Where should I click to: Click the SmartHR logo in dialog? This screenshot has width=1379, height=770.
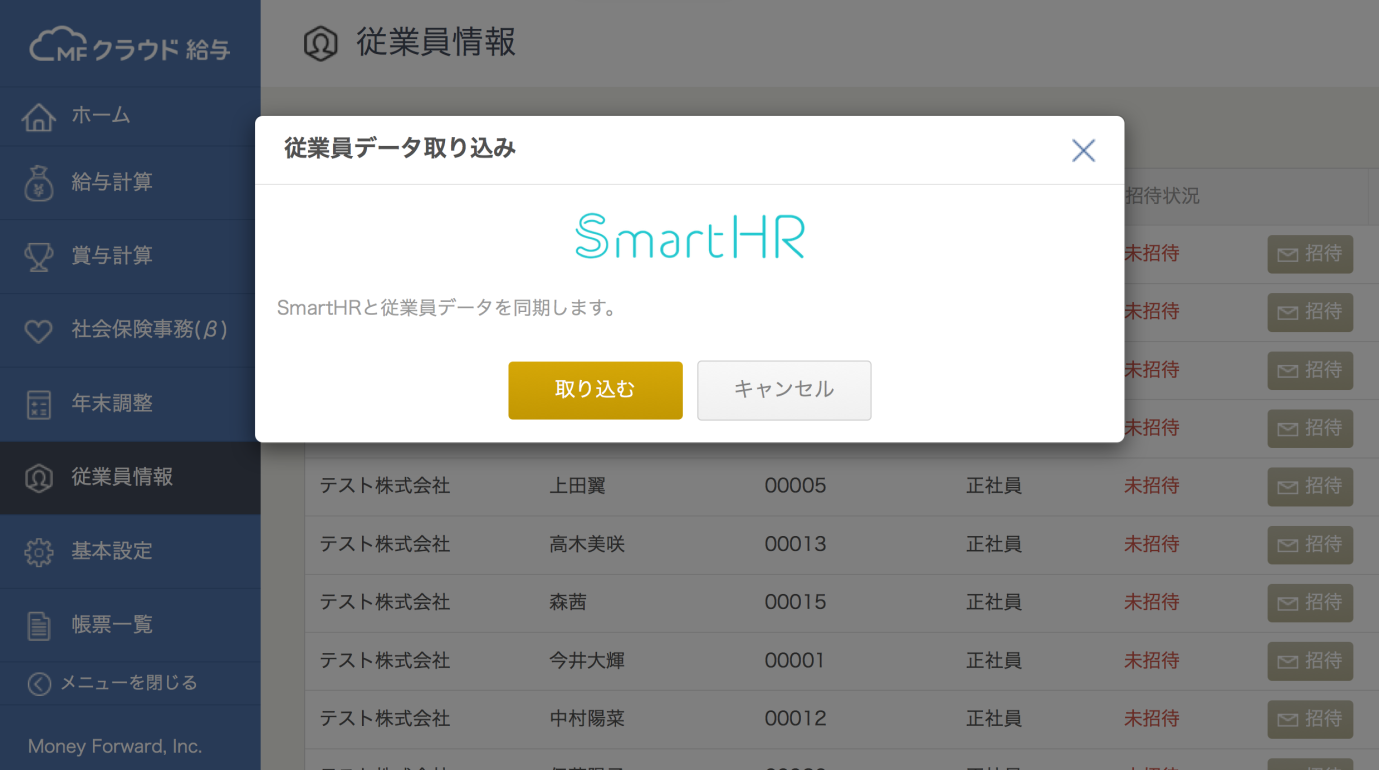(690, 236)
